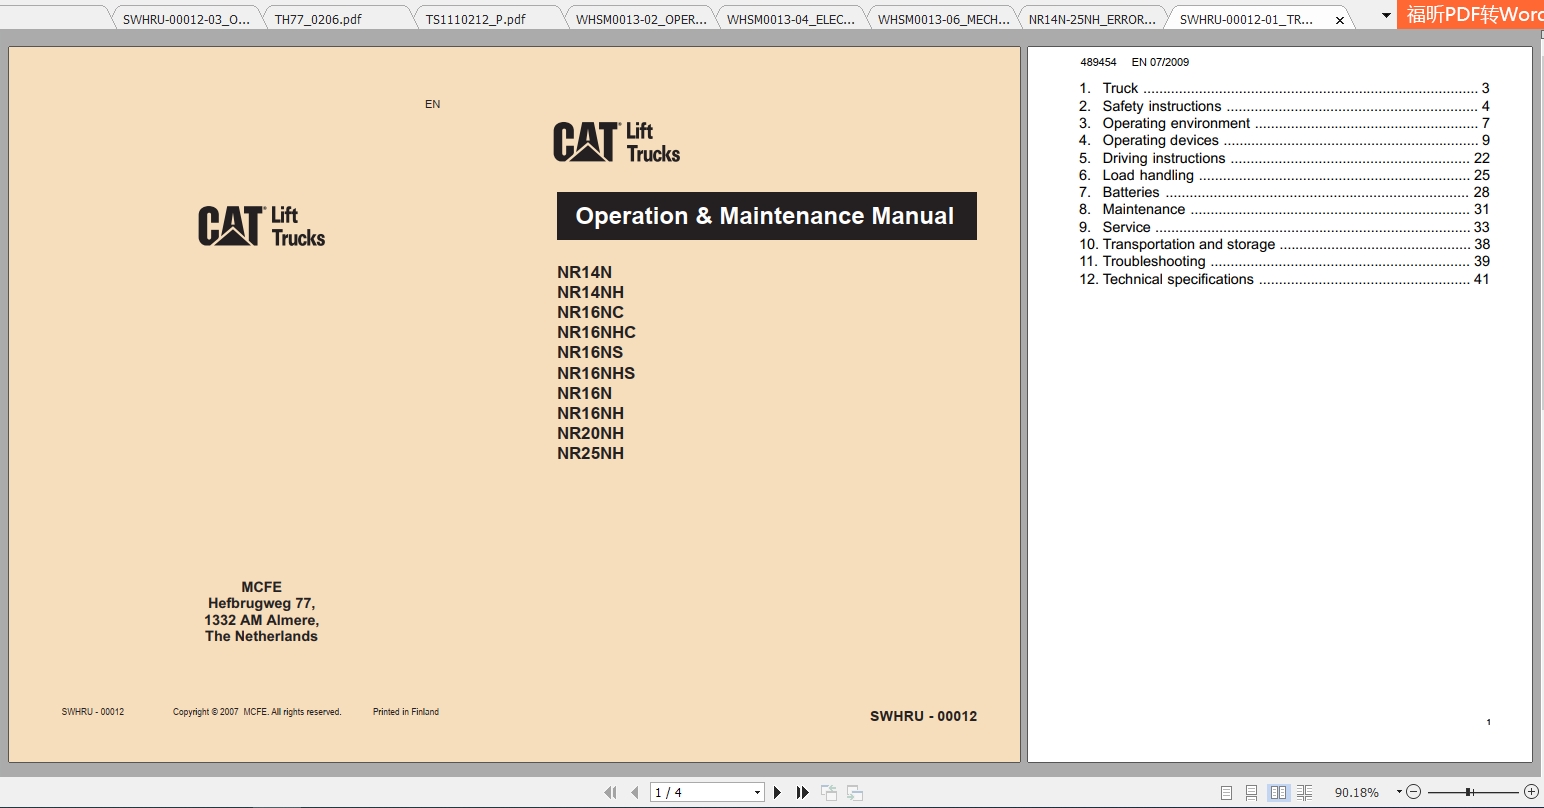Open the 'Operating environment' contents entry
The width and height of the screenshot is (1544, 808).
point(1284,123)
